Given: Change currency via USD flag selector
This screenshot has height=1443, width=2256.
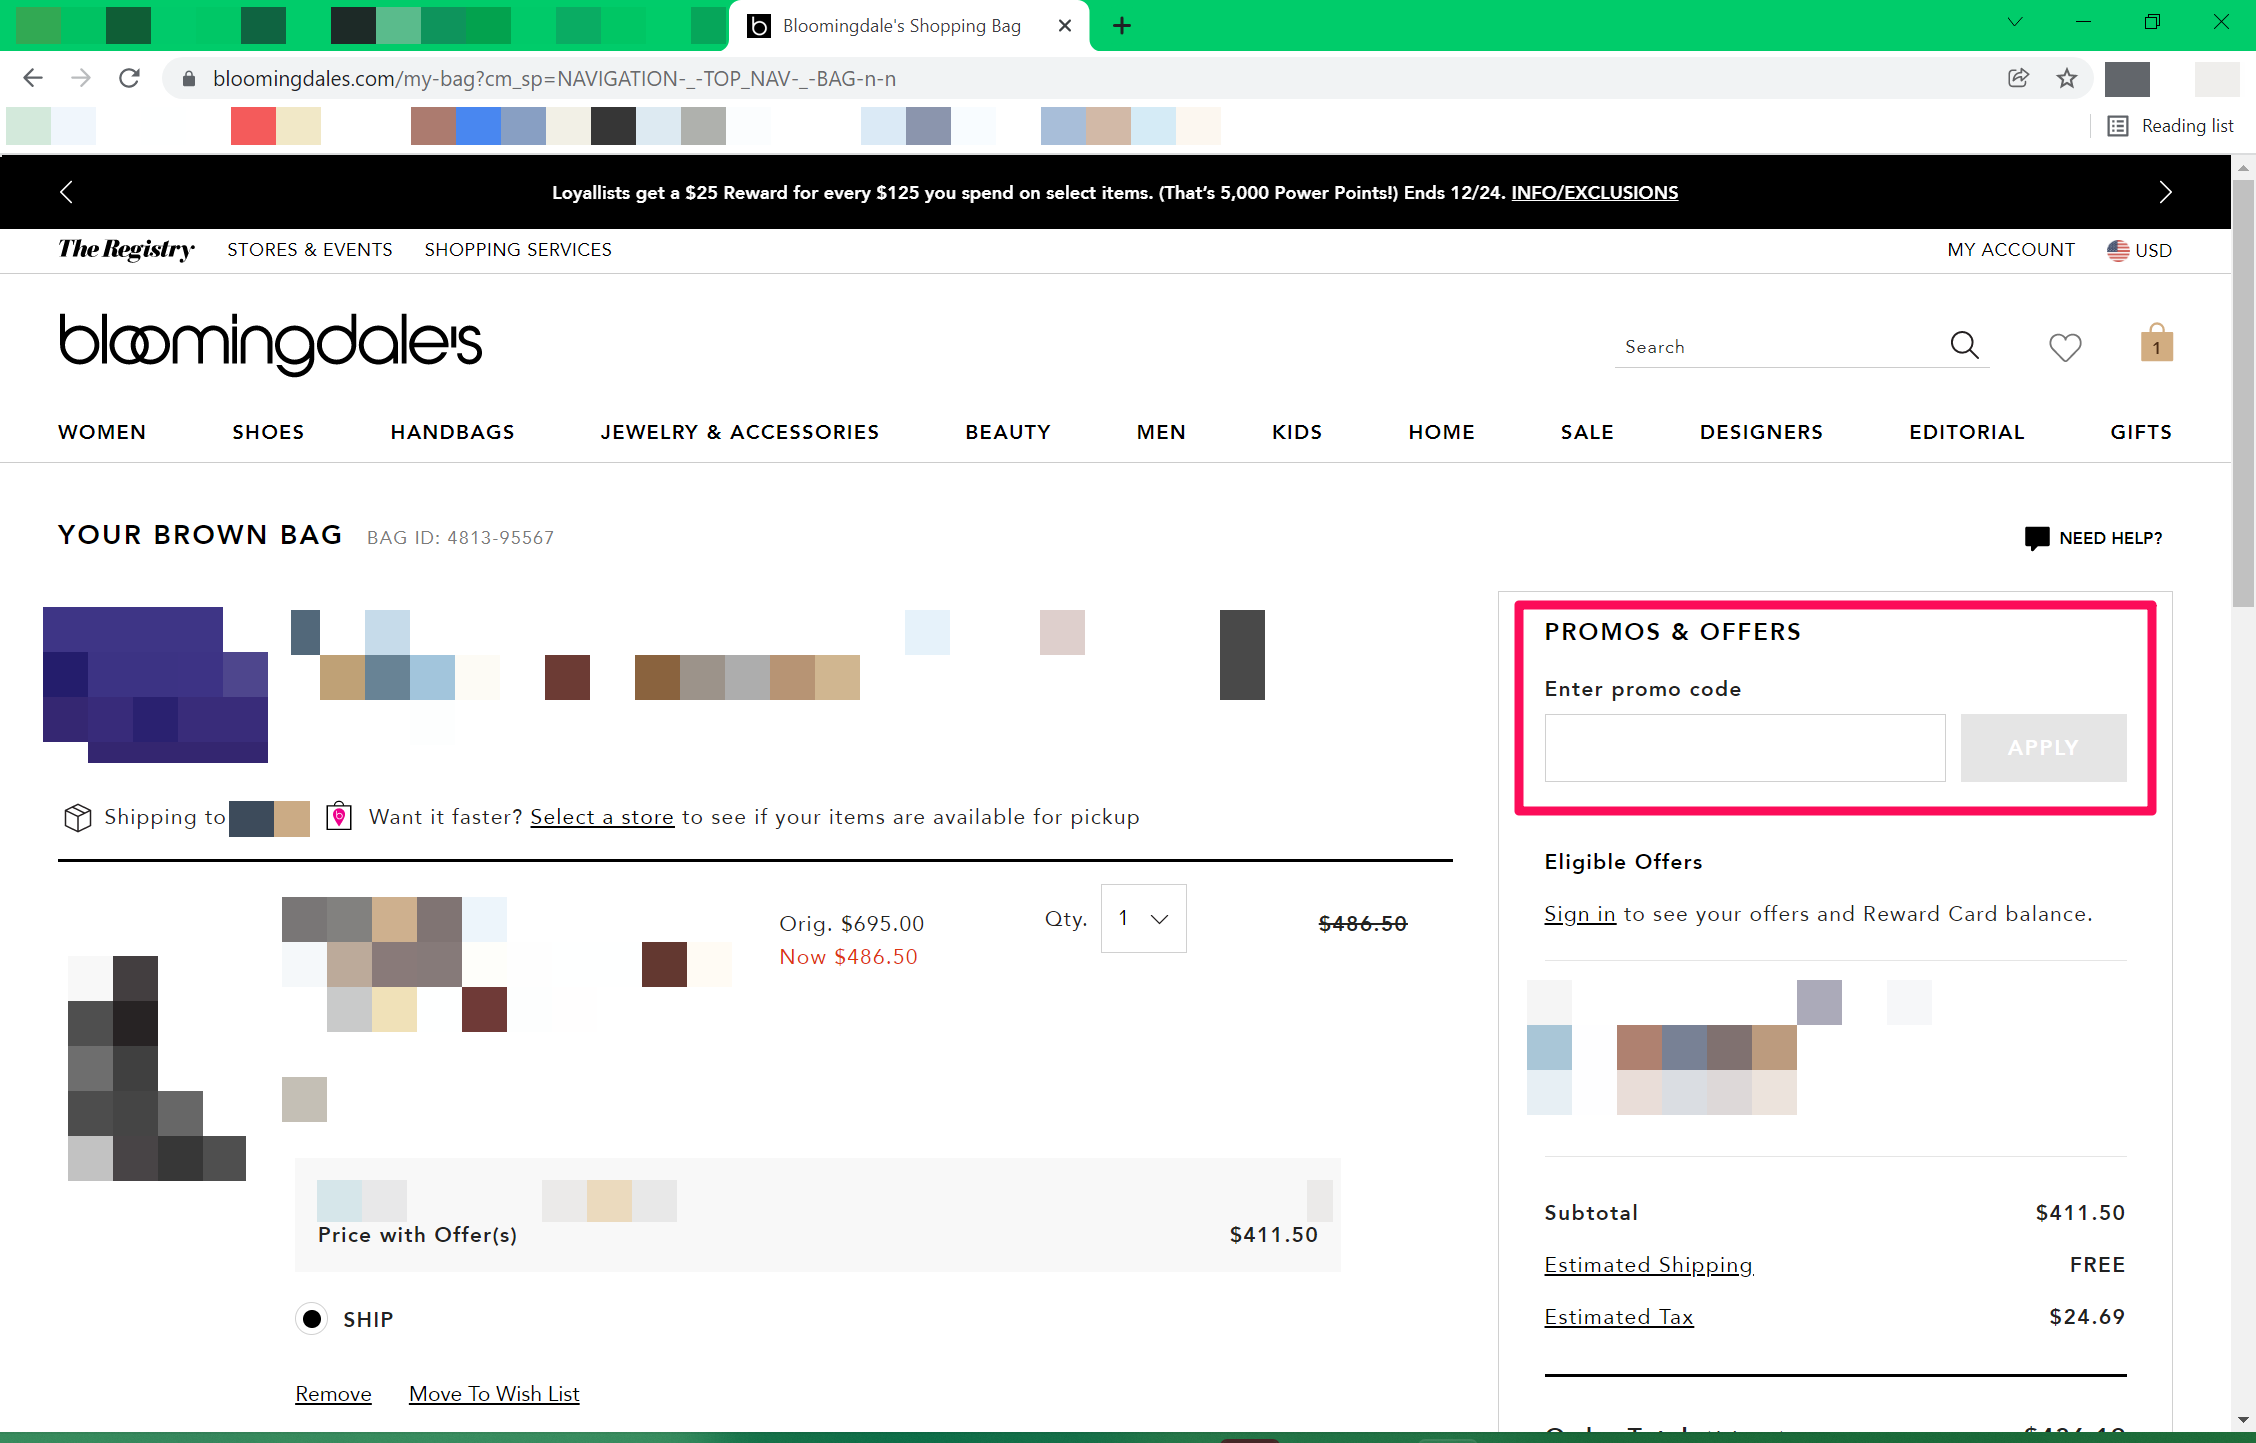Looking at the screenshot, I should 2139,250.
